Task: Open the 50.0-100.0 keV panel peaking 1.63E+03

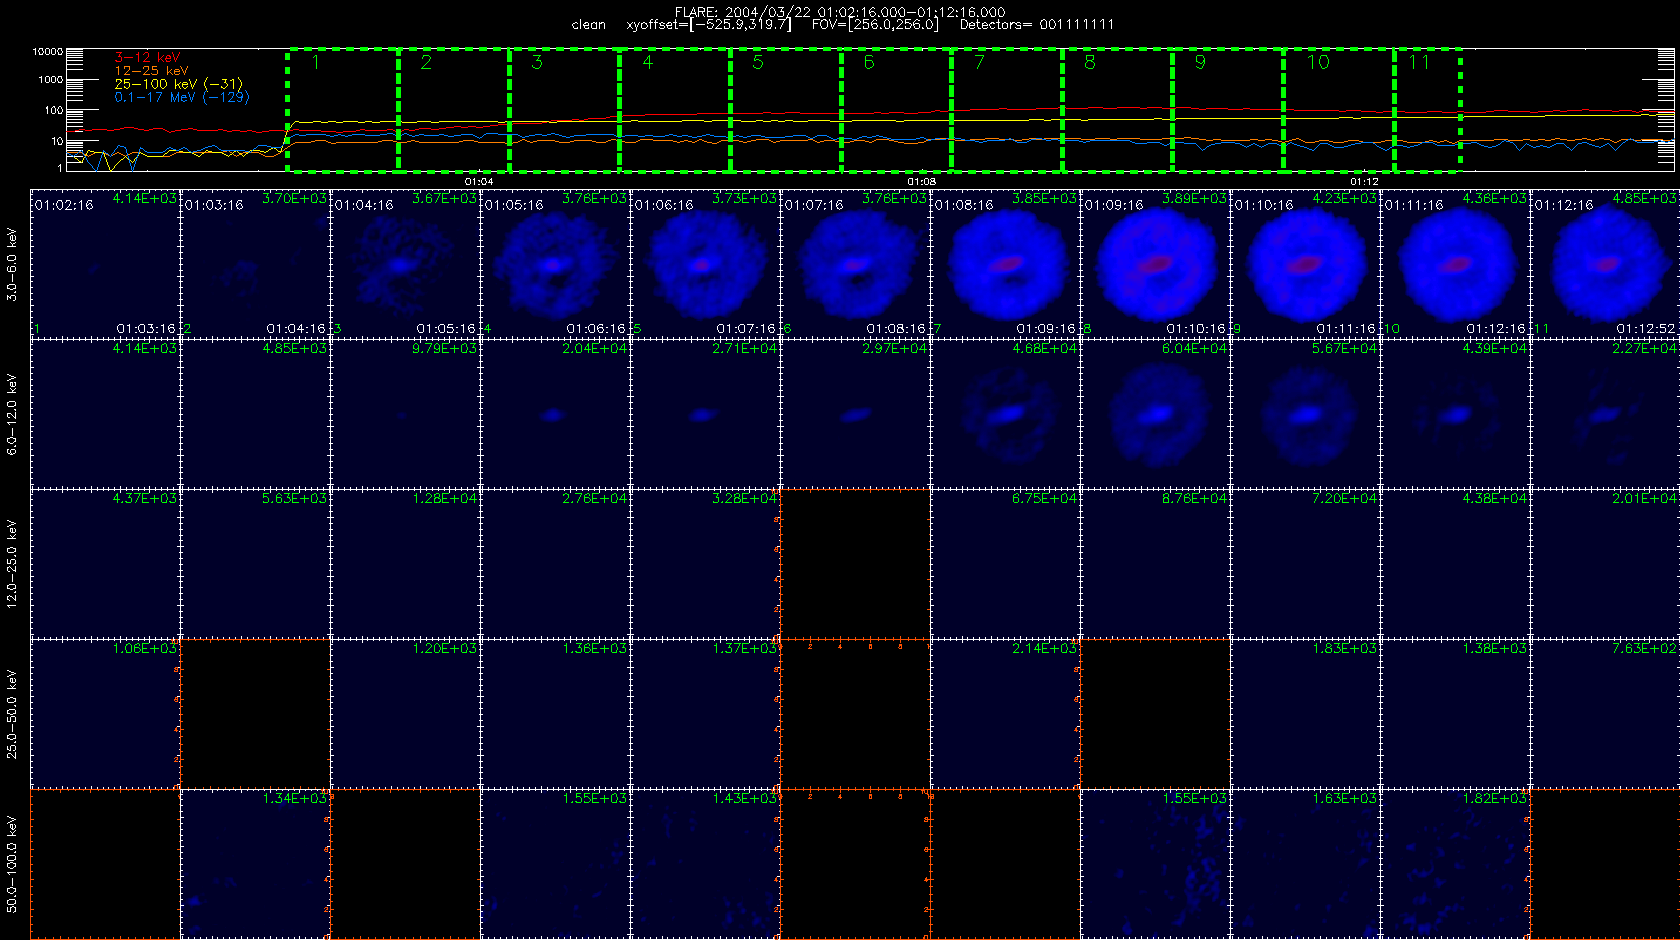Action: coord(1305,864)
